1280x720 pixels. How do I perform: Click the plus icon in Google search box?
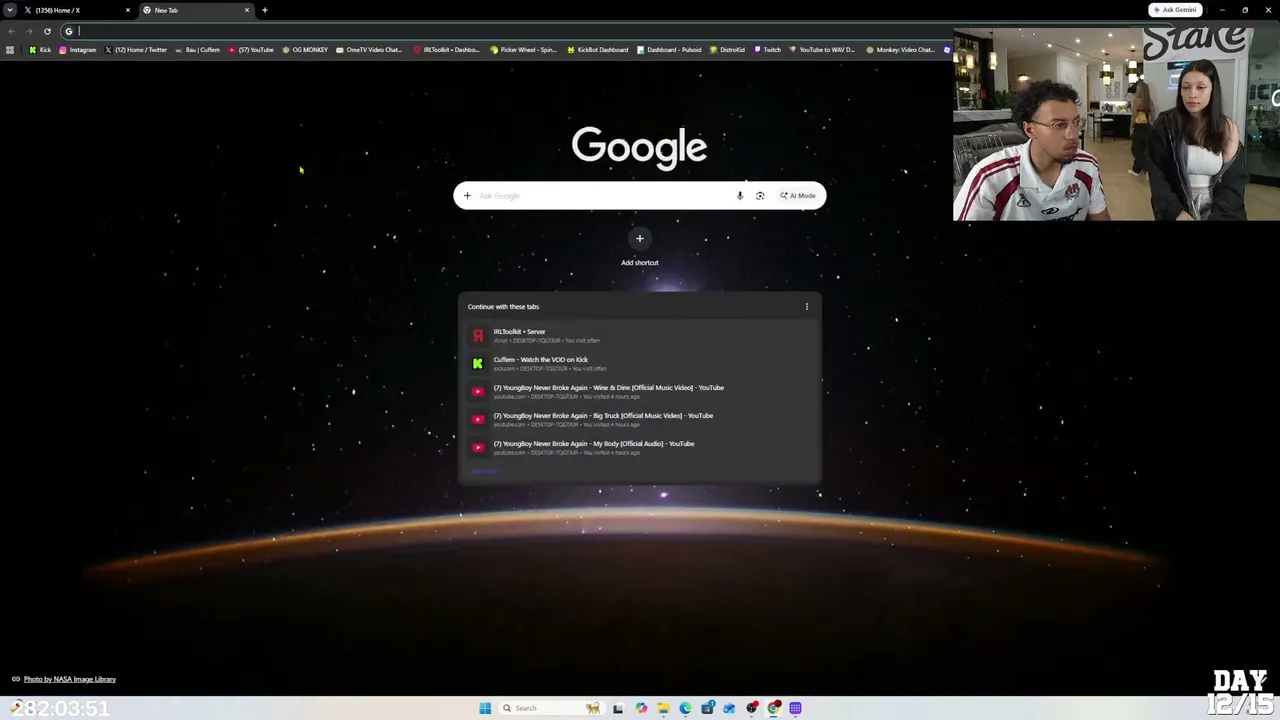coord(467,196)
